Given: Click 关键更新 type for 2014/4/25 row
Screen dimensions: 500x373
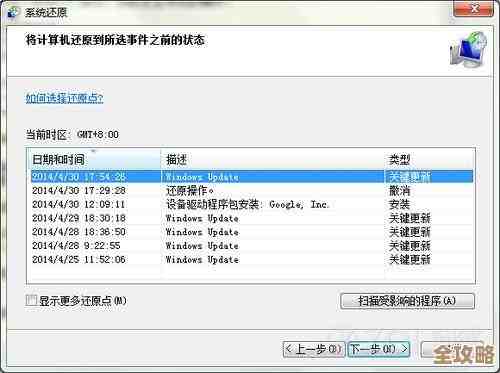Looking at the screenshot, I should tap(410, 259).
